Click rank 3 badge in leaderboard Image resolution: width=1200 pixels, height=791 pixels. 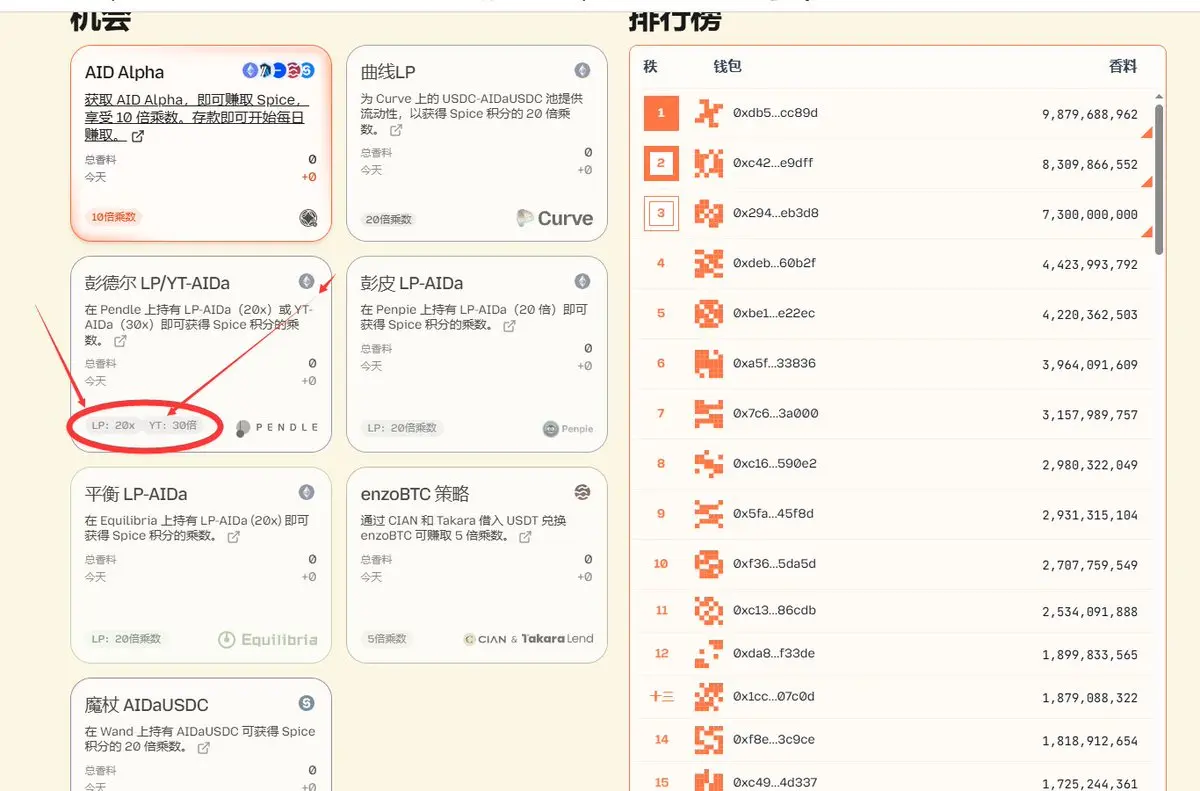coord(661,213)
